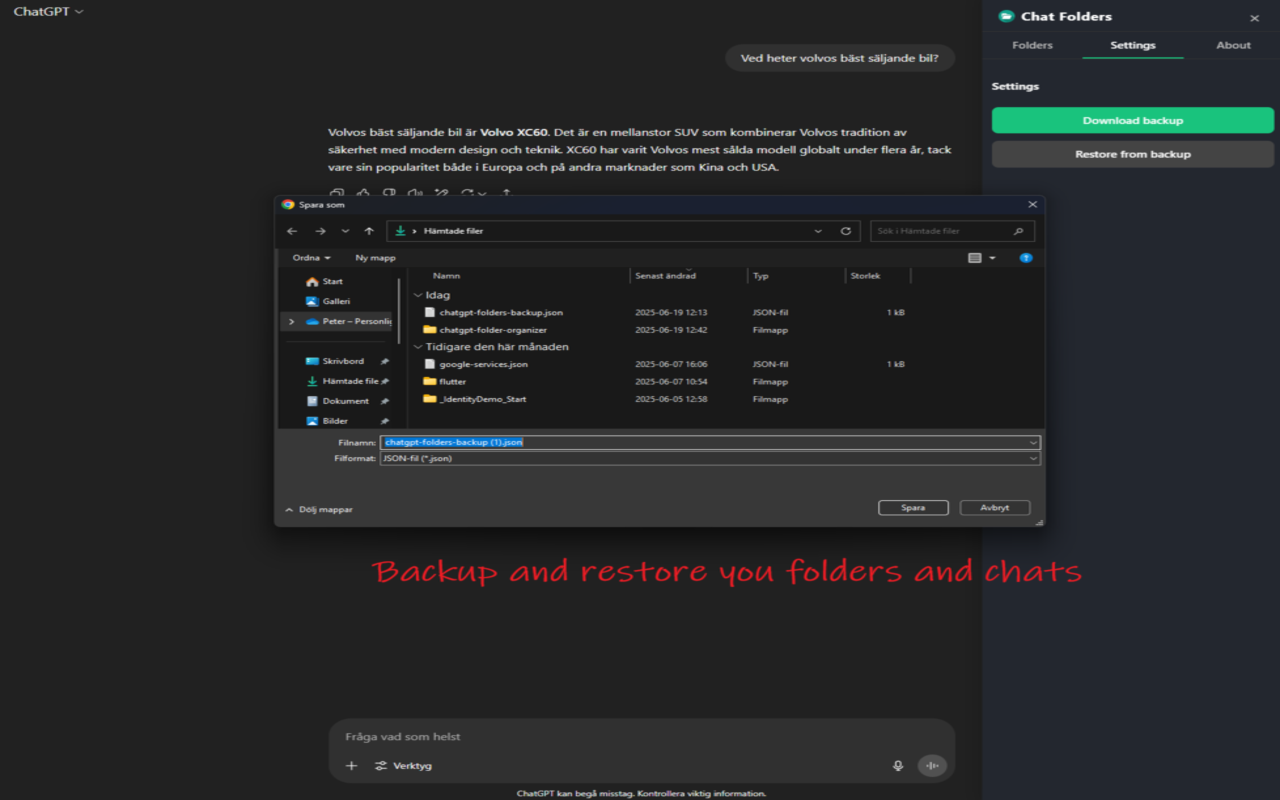The height and width of the screenshot is (800, 1280).
Task: Go back in the Save dialog
Action: (292, 231)
